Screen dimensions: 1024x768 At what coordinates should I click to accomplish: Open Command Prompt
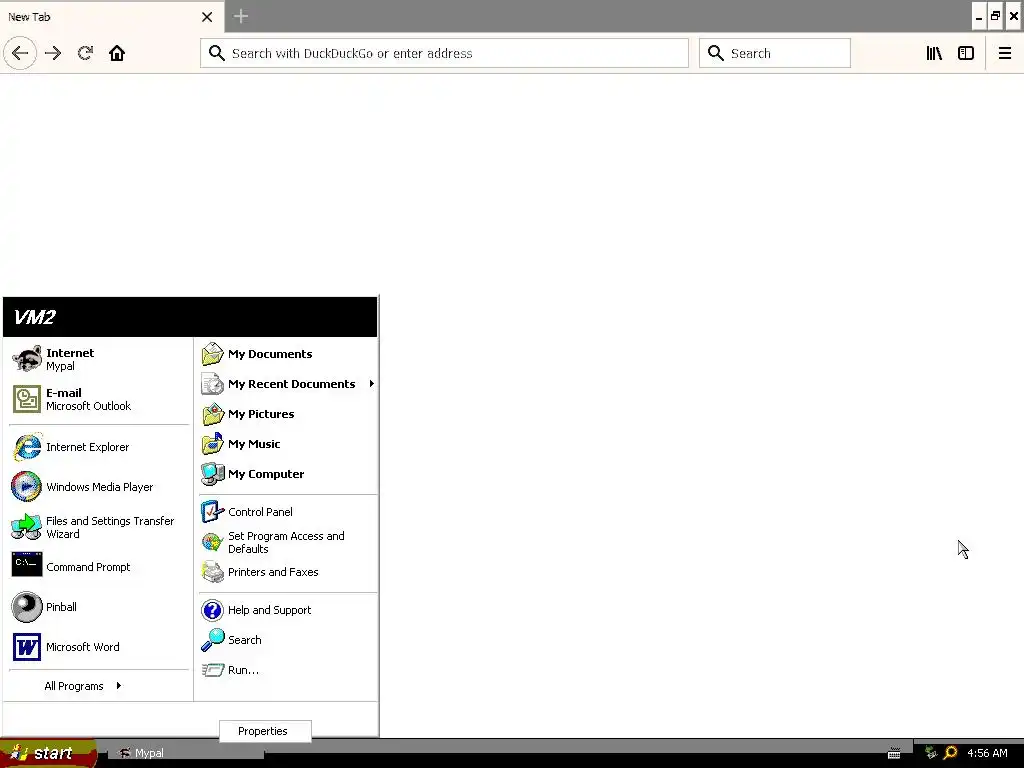(99, 567)
